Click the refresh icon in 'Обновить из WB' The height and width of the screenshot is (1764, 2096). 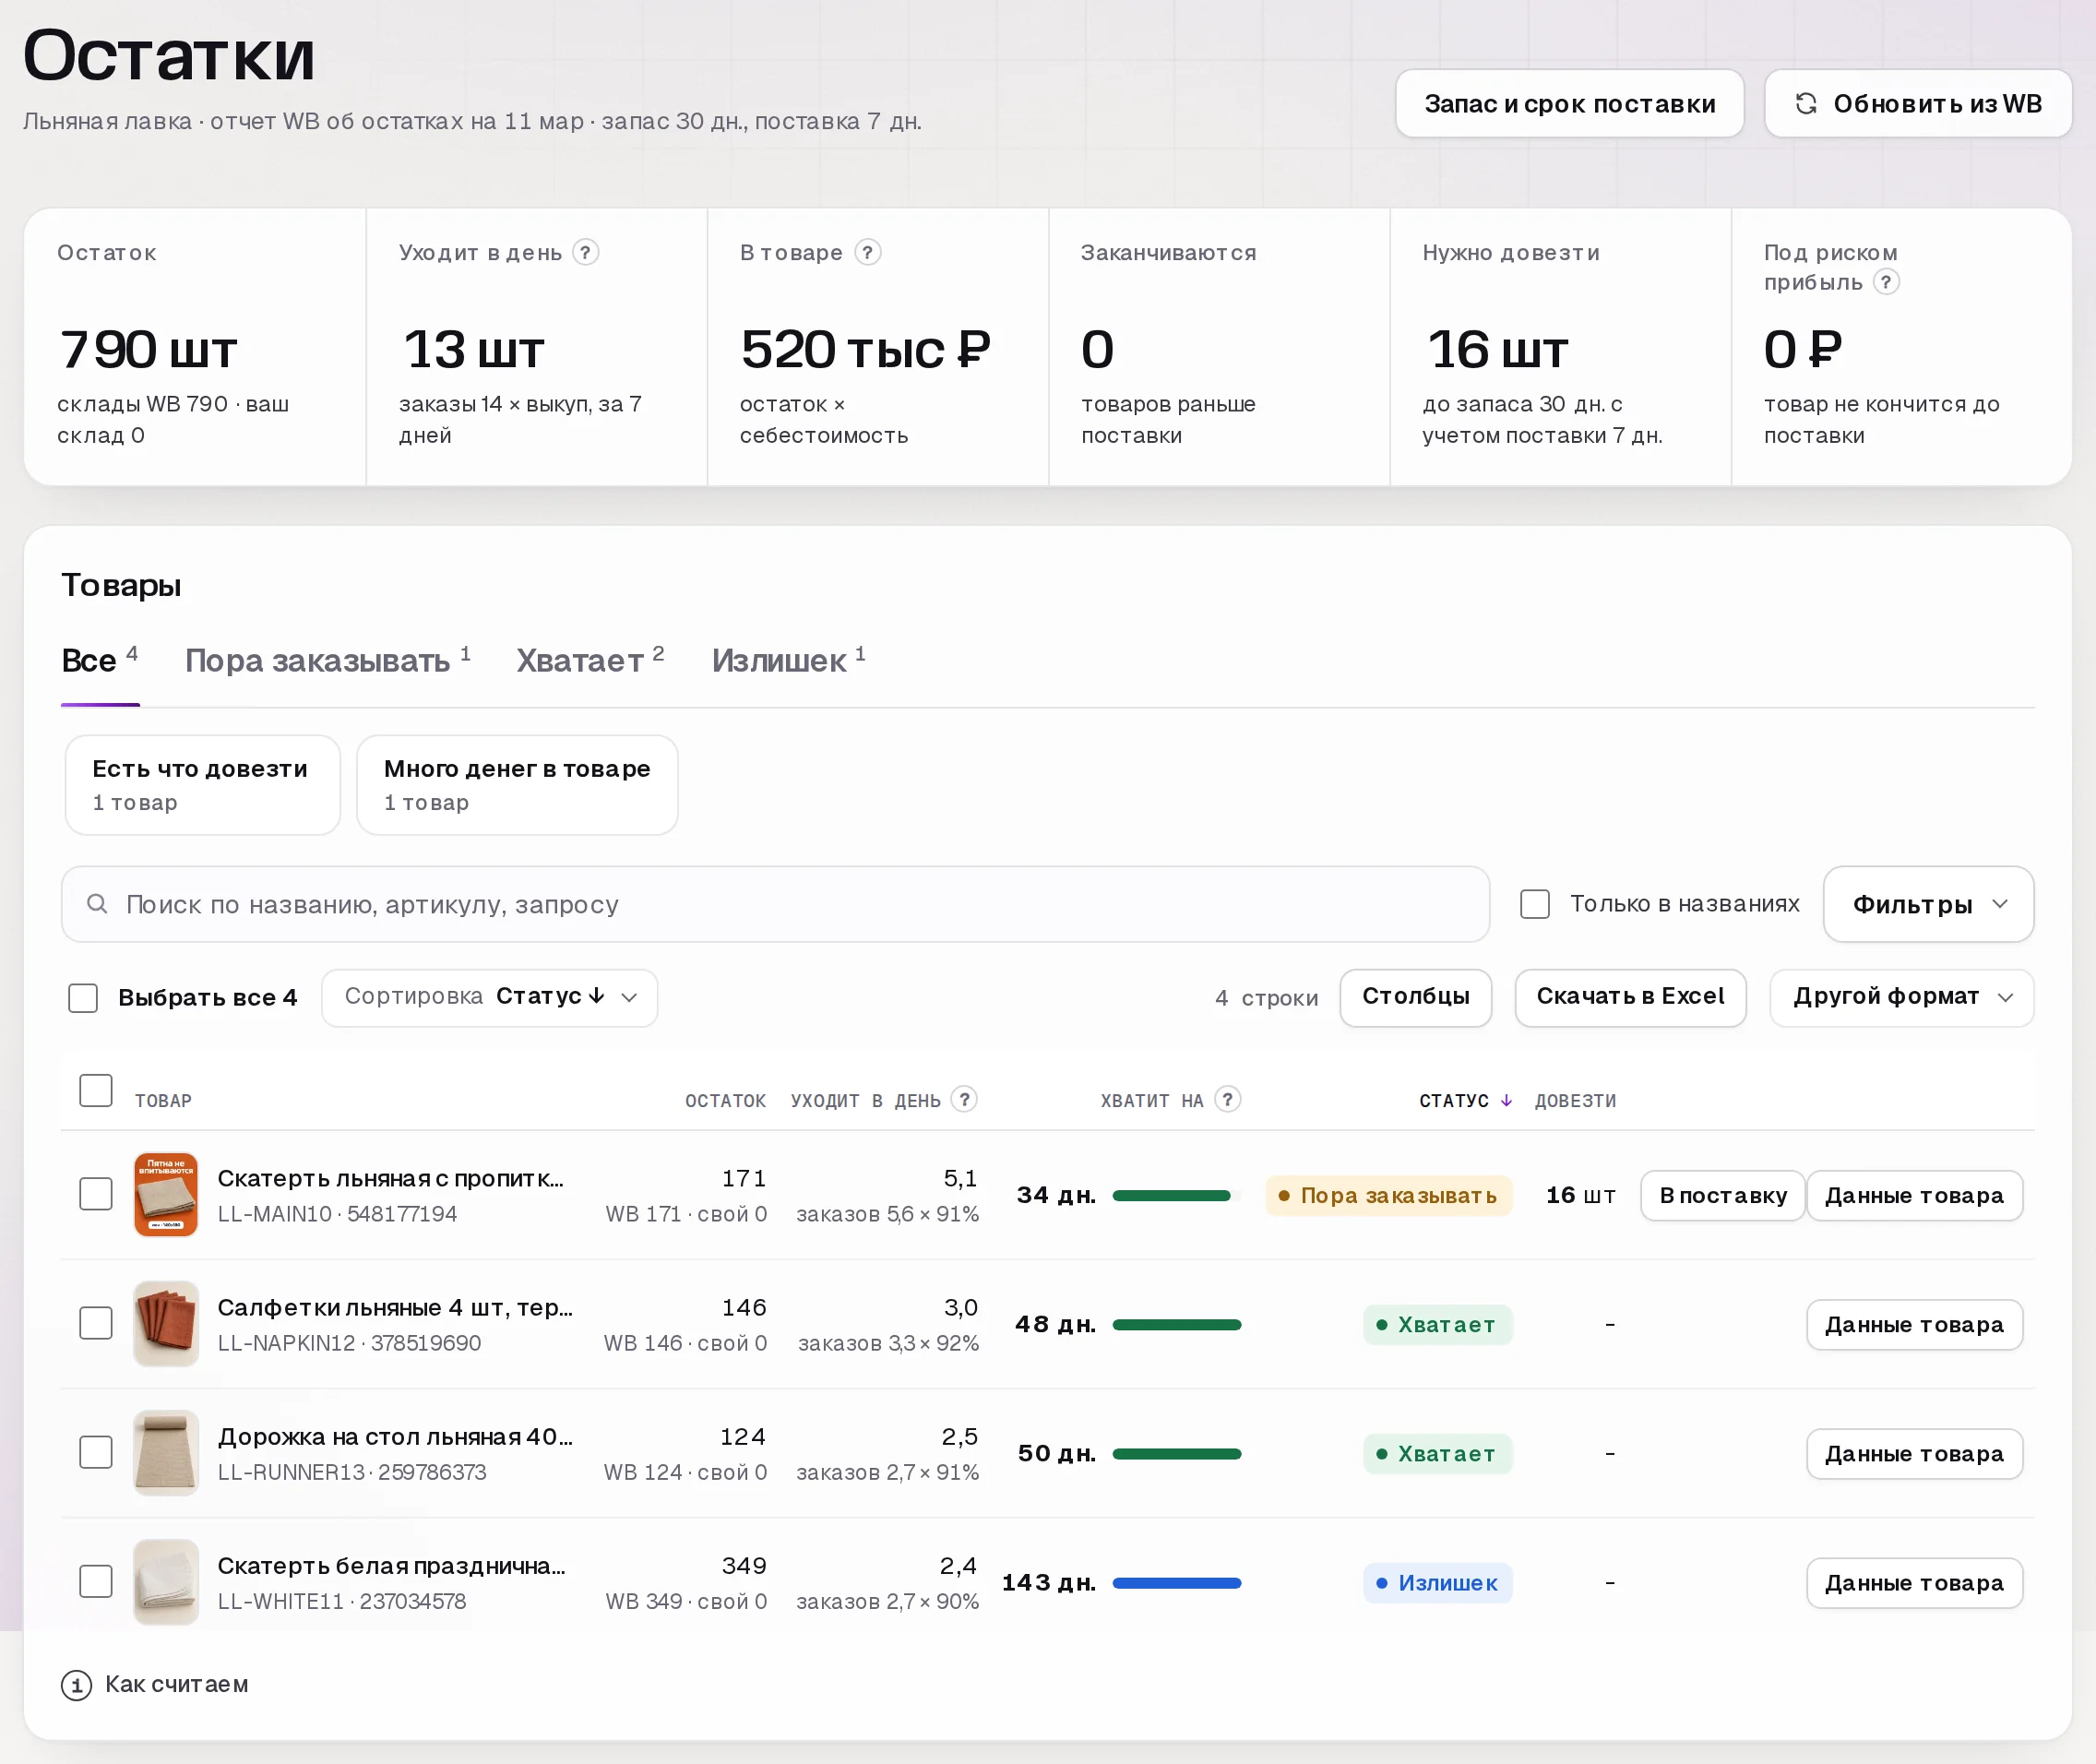(x=1806, y=103)
